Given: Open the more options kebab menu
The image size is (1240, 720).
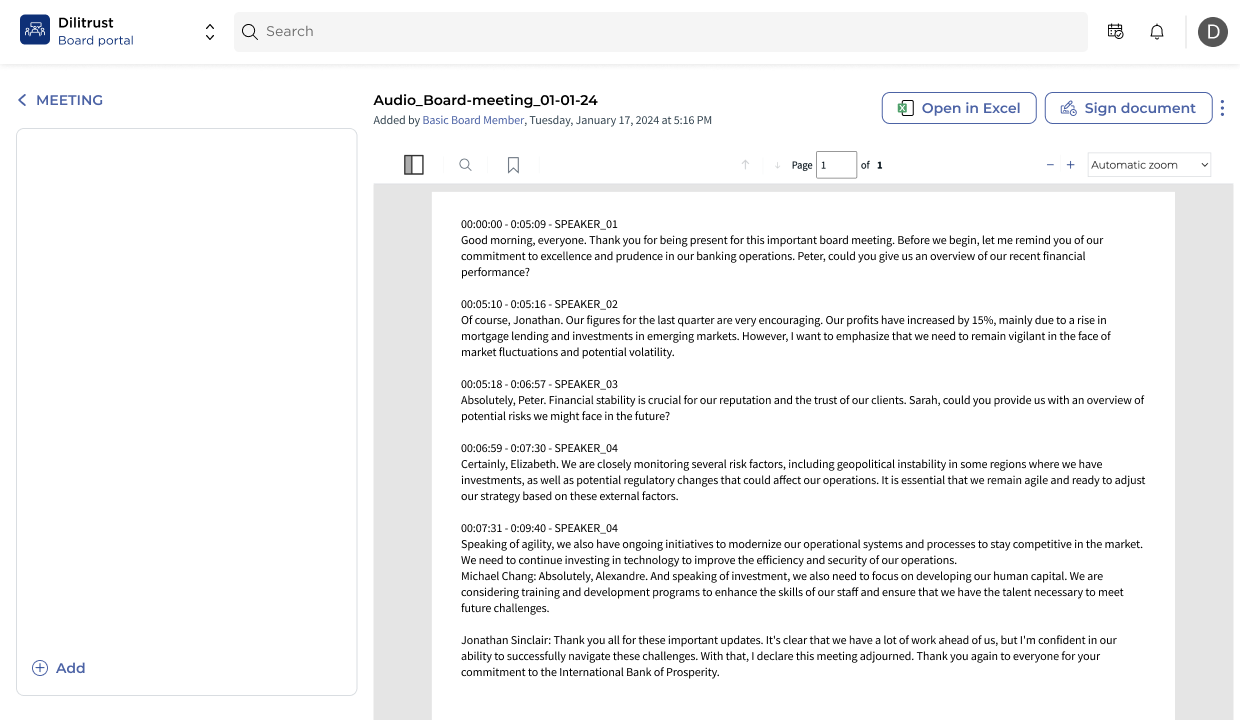Looking at the screenshot, I should 1222,108.
